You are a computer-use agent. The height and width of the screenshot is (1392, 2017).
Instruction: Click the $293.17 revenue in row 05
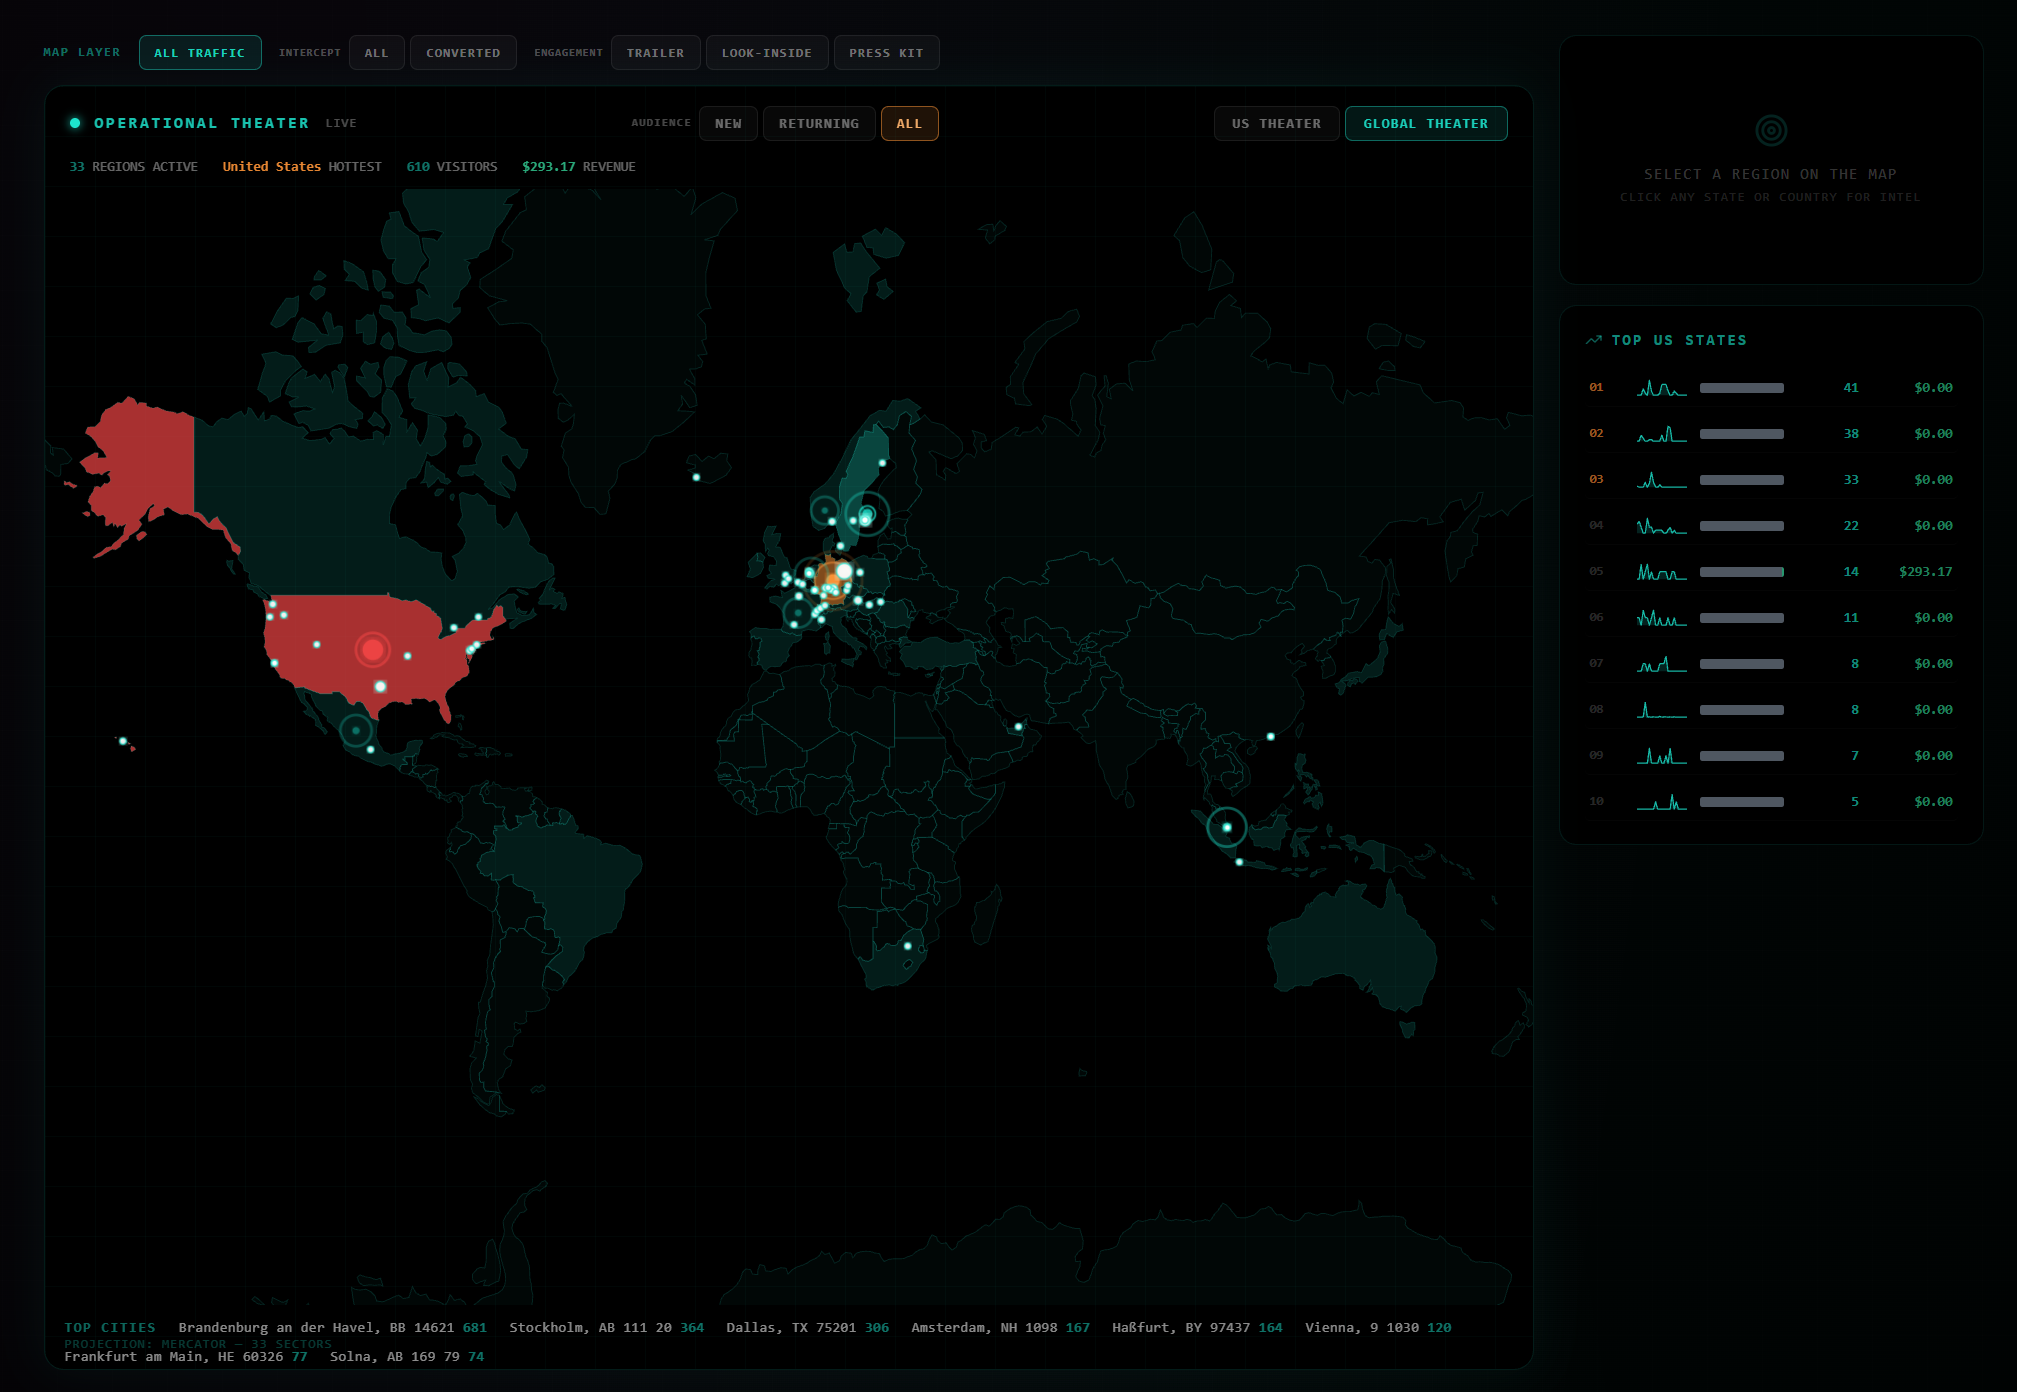click(x=1925, y=572)
